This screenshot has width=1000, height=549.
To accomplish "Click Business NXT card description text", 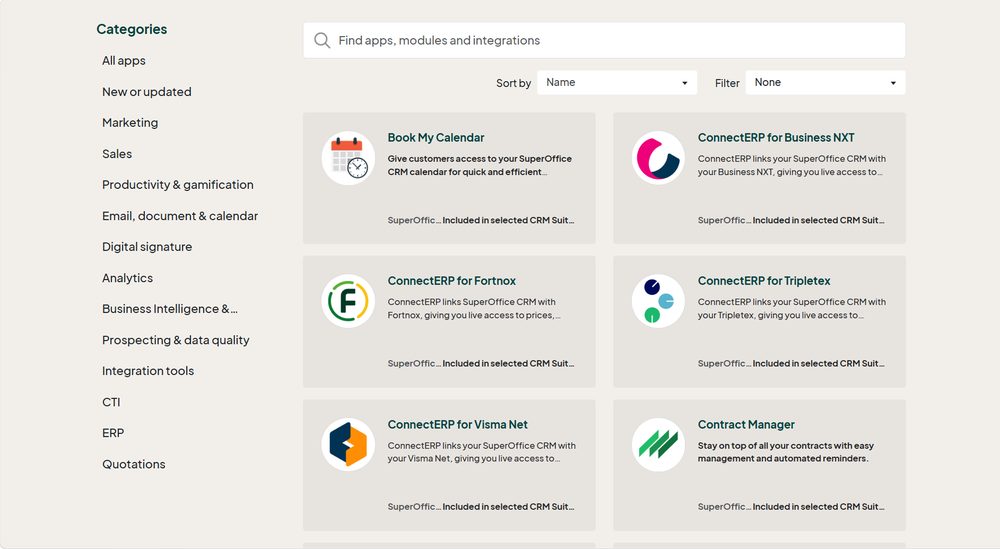I will coord(791,165).
